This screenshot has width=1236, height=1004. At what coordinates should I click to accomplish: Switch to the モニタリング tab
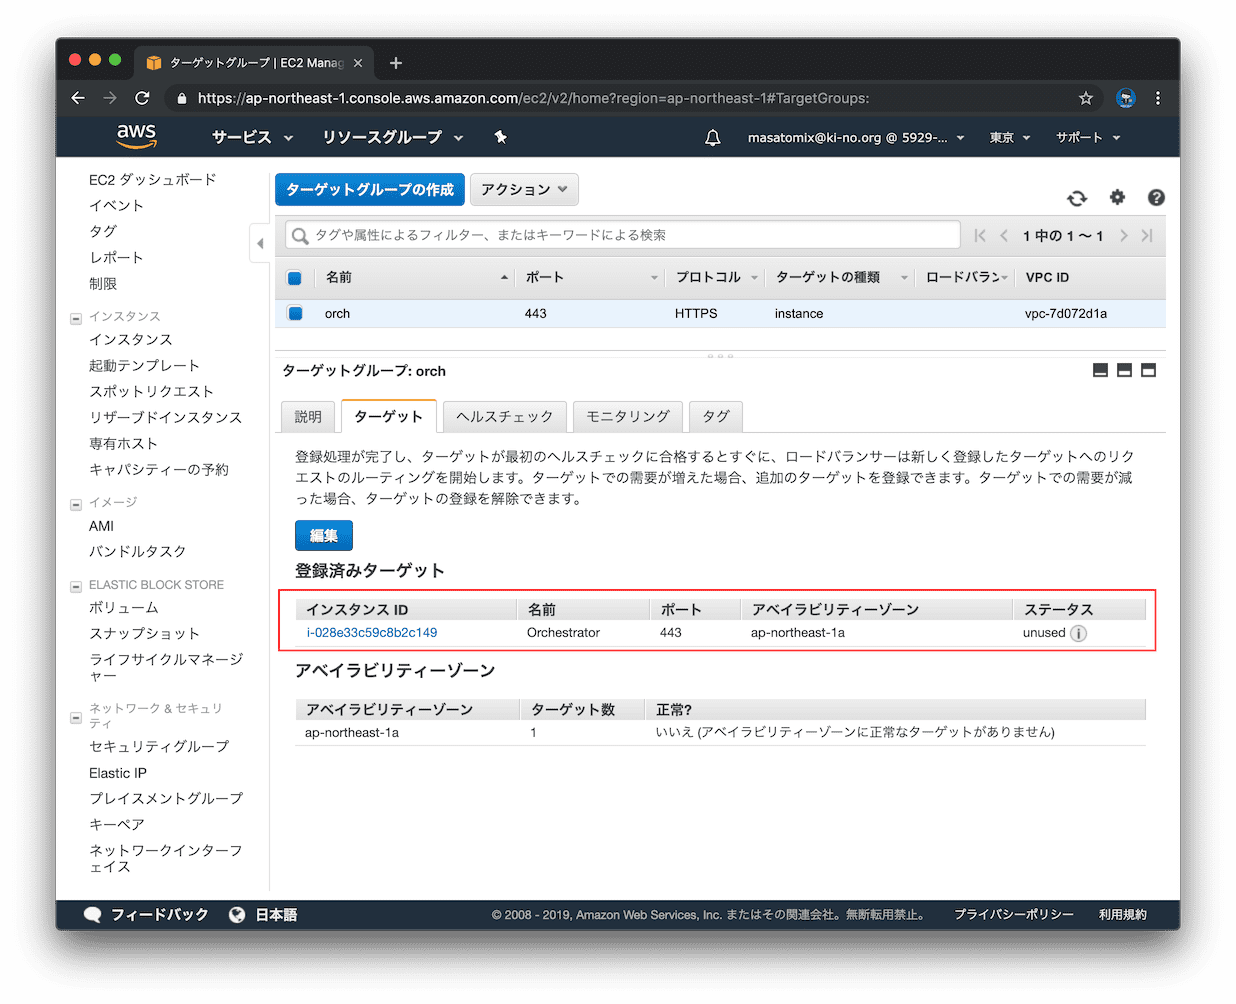tap(628, 417)
